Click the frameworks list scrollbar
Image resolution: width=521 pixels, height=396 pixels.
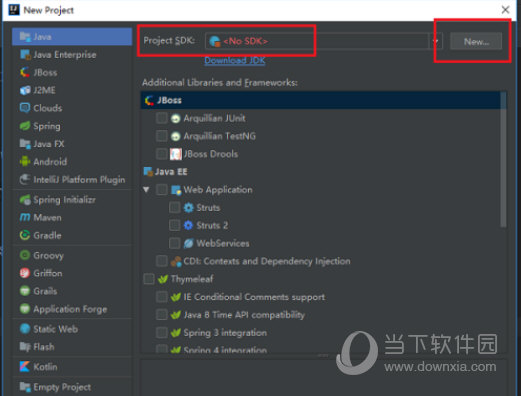pyautogui.click(x=503, y=160)
